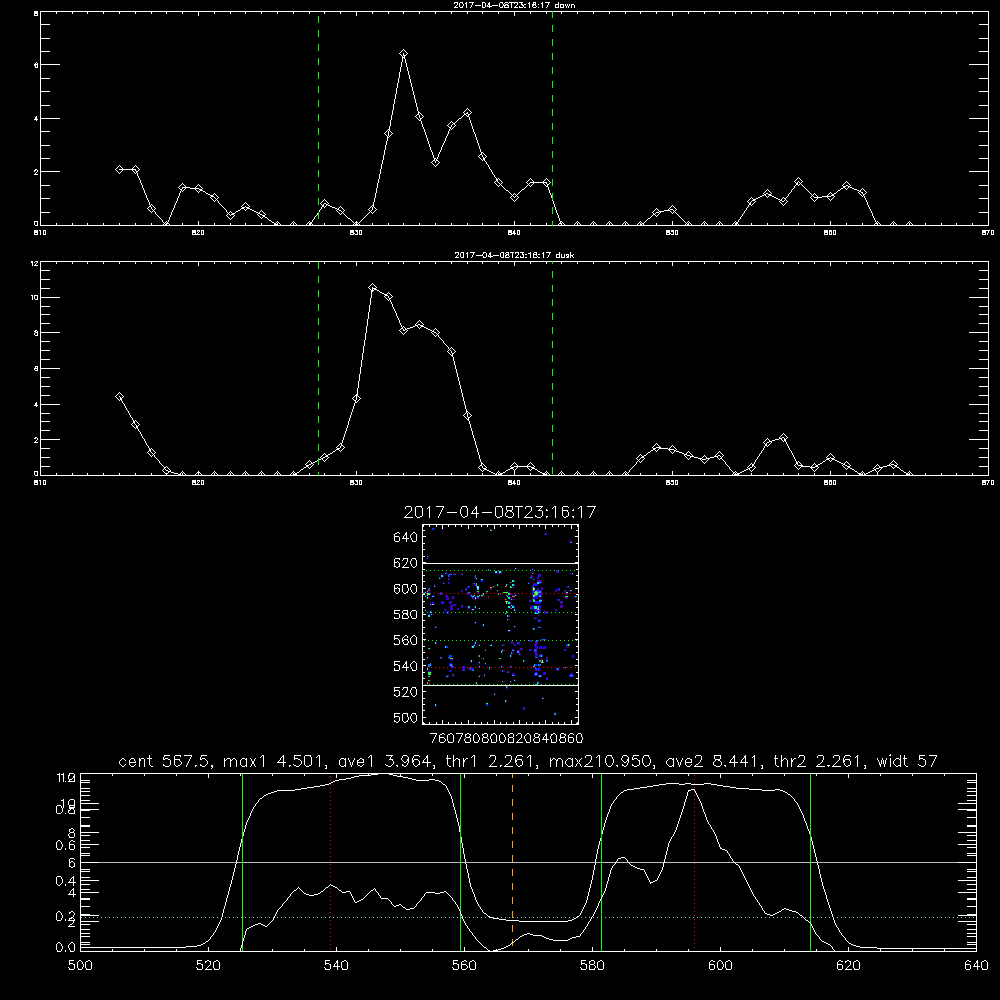Select the 'ave2 8.441' value in bottom title
This screenshot has width=1000, height=1000.
714,761
